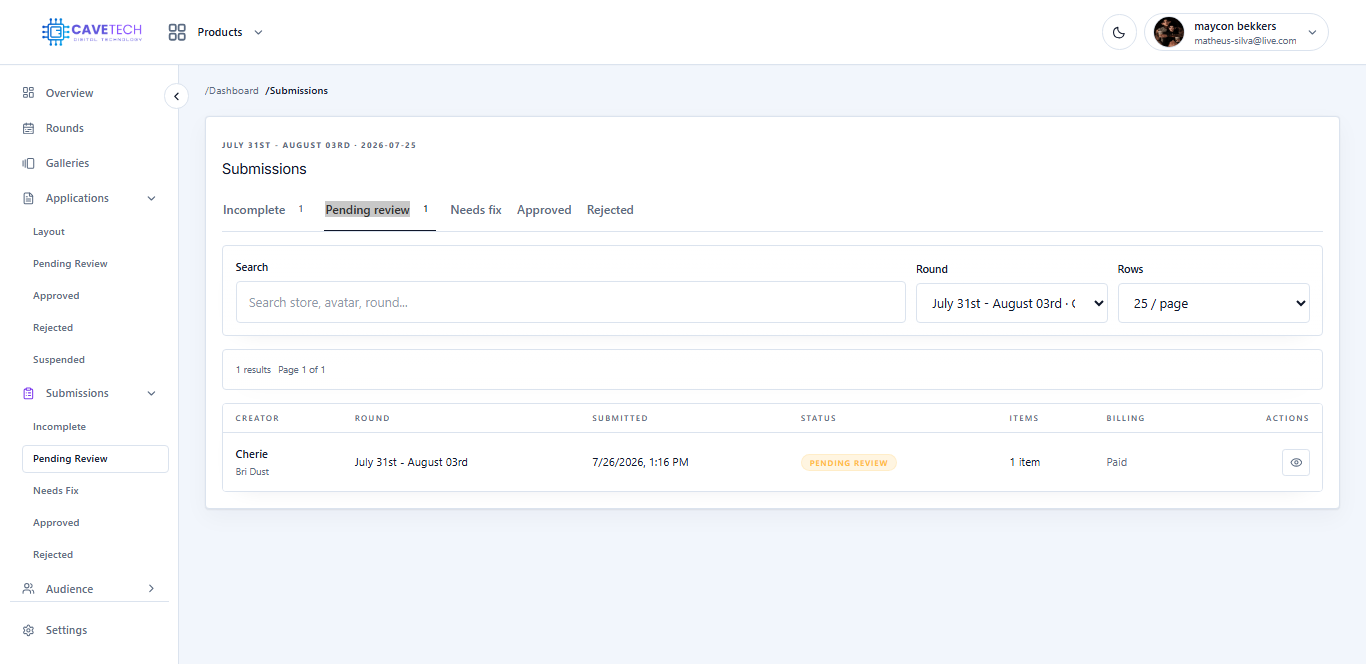
Task: Click the Rounds calendar icon
Action: pos(28,128)
